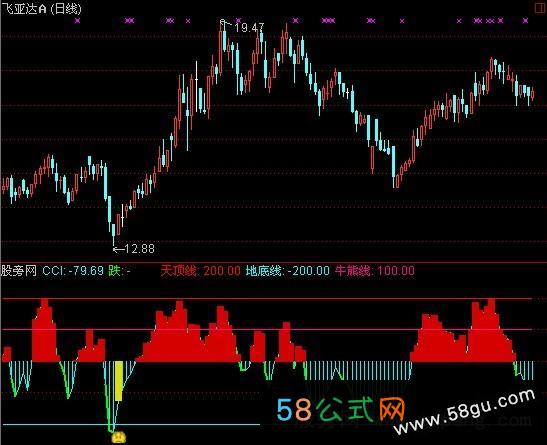The image size is (547, 445).
Task: Click the yellow smiley face signal icon
Action: pyautogui.click(x=119, y=437)
